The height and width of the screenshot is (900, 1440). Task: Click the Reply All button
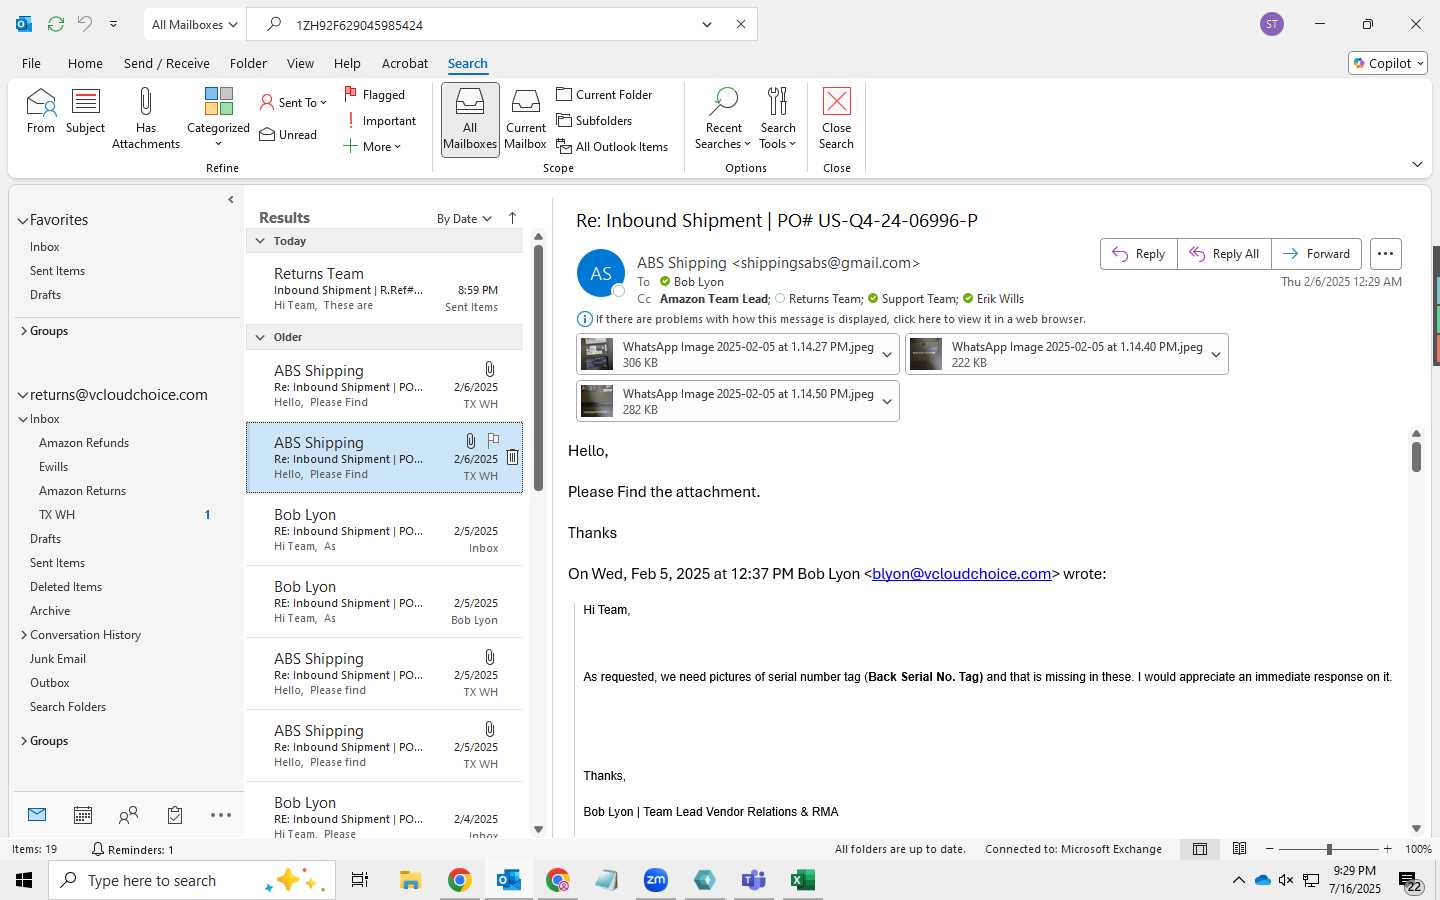[x=1224, y=254]
